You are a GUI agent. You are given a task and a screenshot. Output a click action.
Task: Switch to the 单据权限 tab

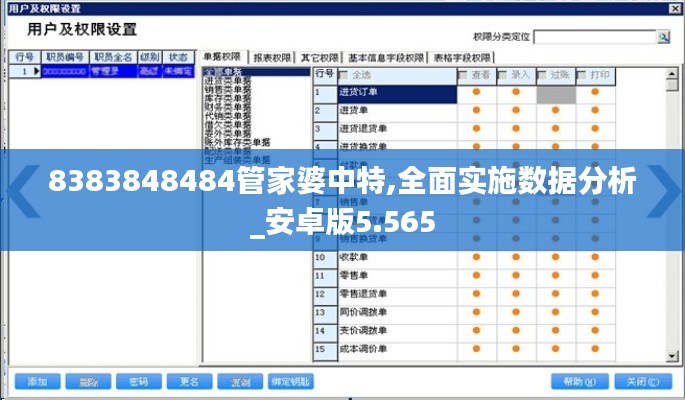(x=223, y=57)
